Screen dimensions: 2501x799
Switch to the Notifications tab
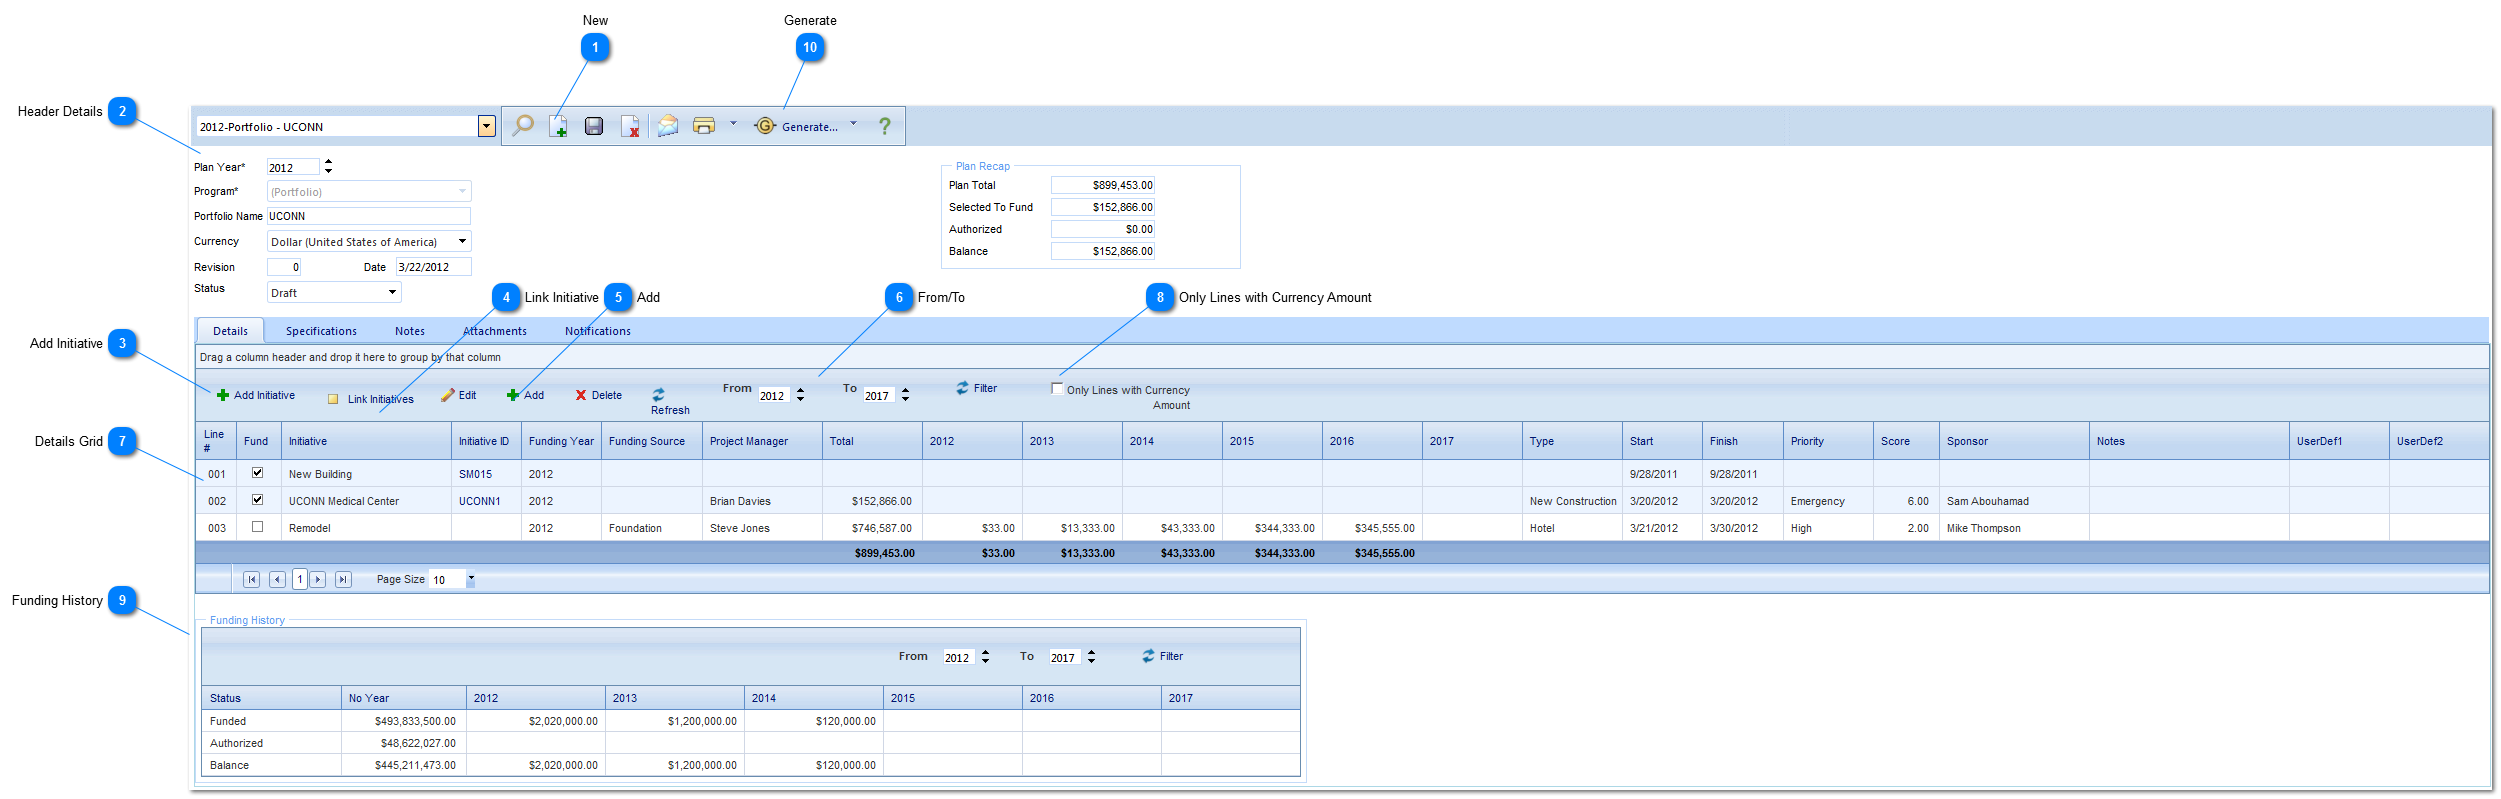pos(598,331)
